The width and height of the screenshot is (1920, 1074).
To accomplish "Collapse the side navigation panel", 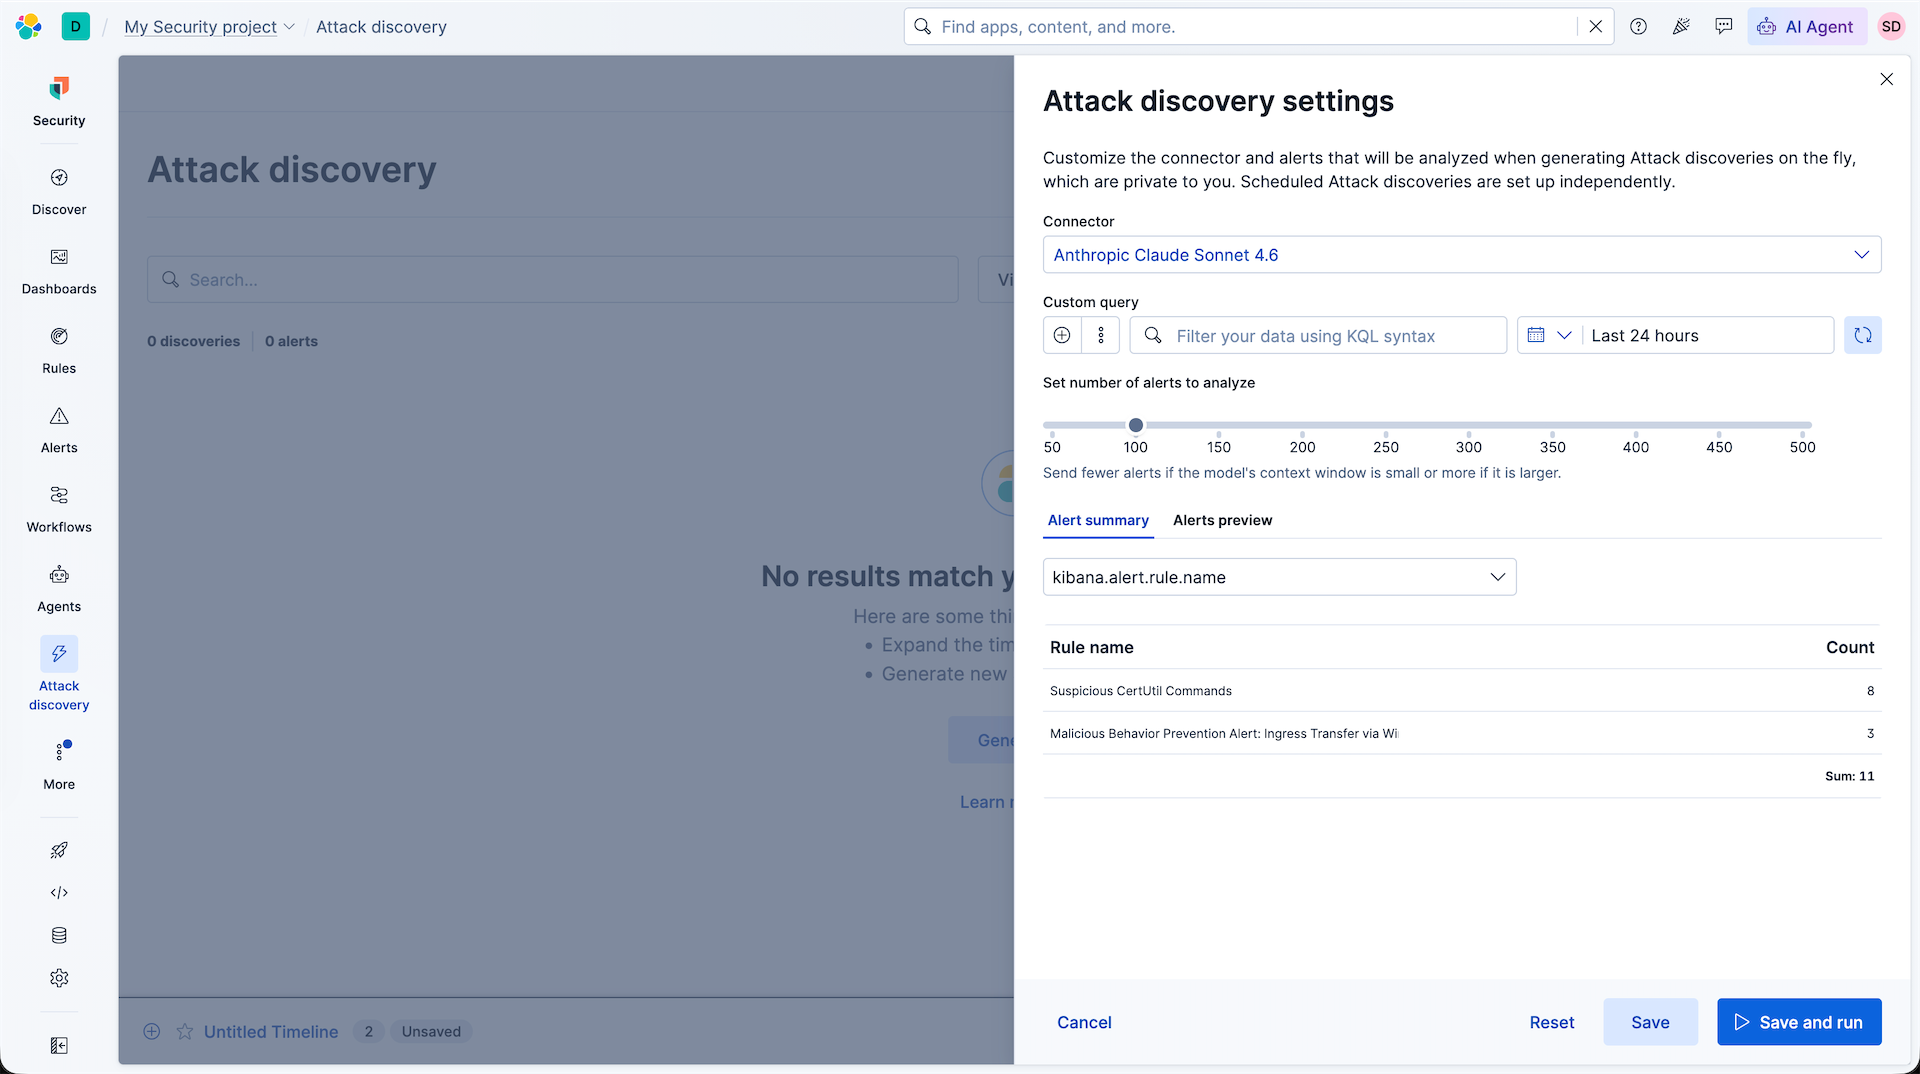I will tap(59, 1045).
